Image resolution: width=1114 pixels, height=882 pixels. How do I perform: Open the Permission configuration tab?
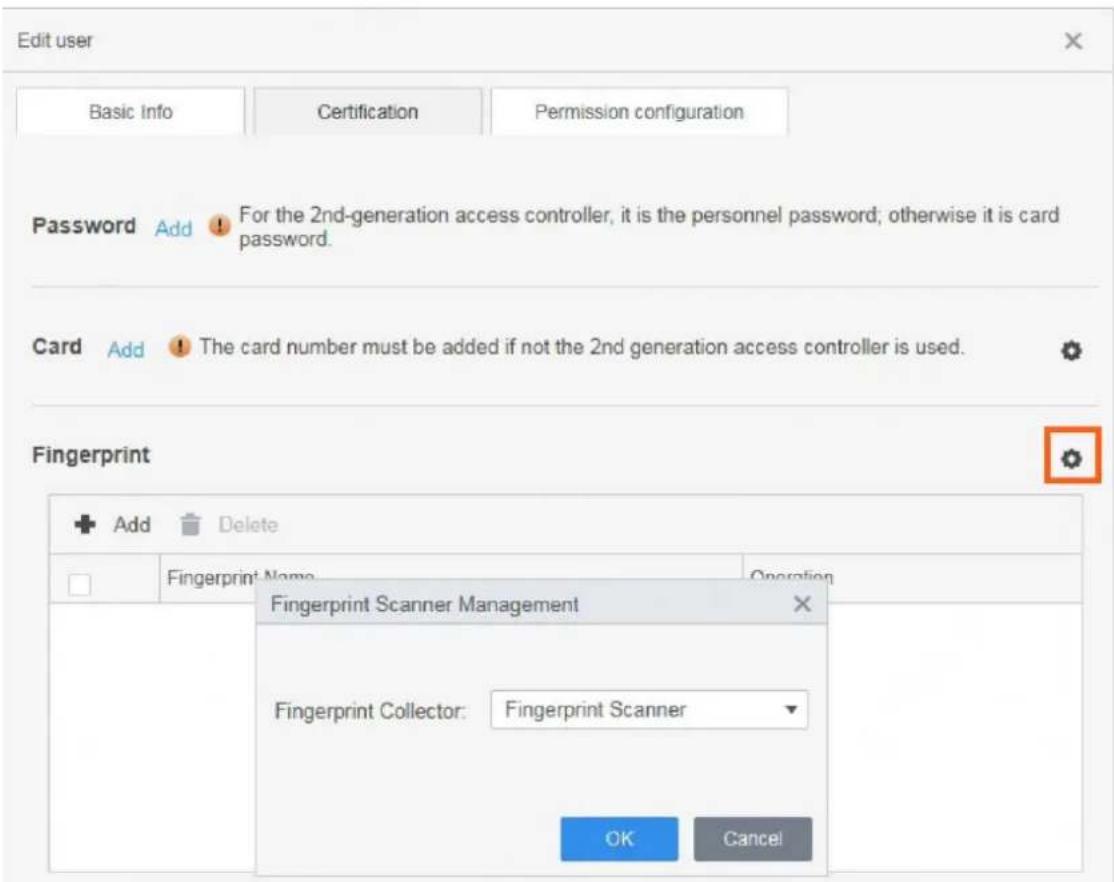(x=639, y=112)
